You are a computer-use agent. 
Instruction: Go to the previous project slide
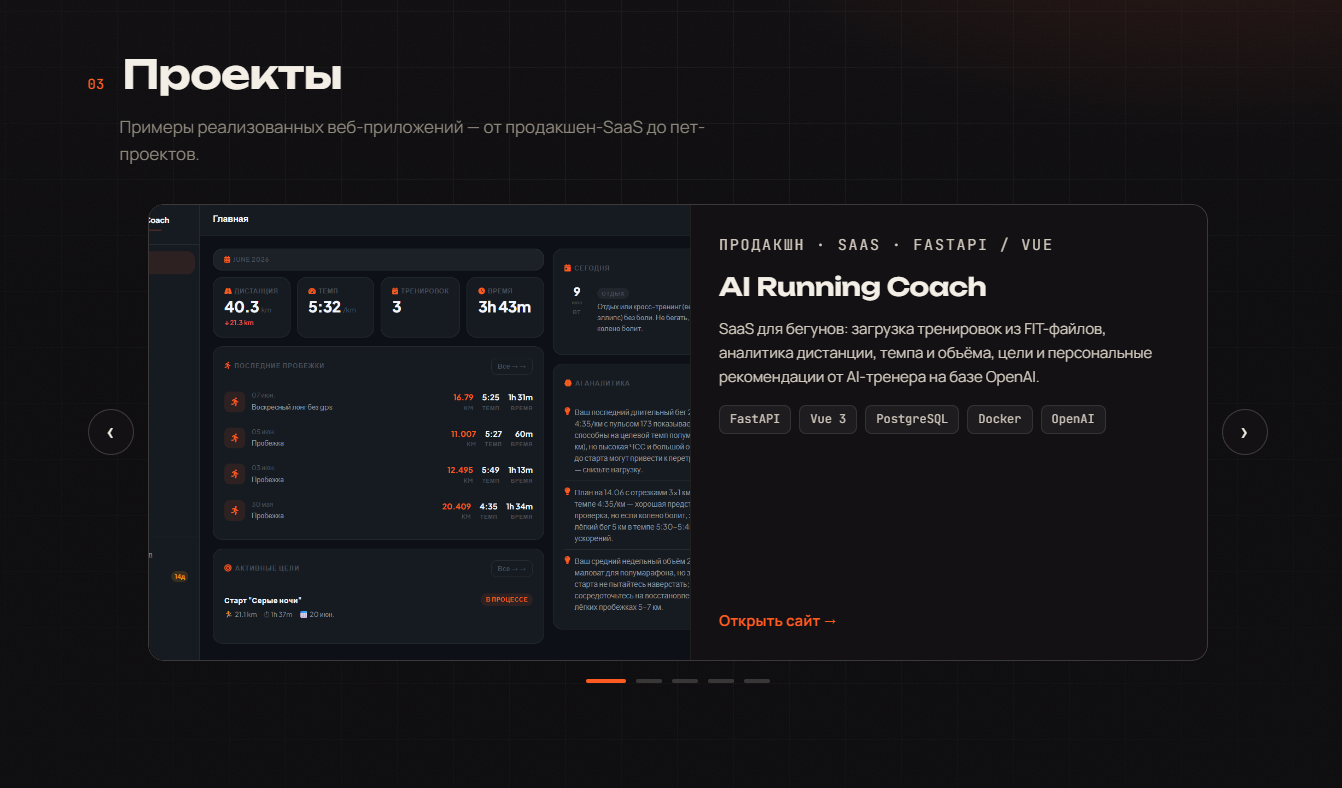pos(111,432)
